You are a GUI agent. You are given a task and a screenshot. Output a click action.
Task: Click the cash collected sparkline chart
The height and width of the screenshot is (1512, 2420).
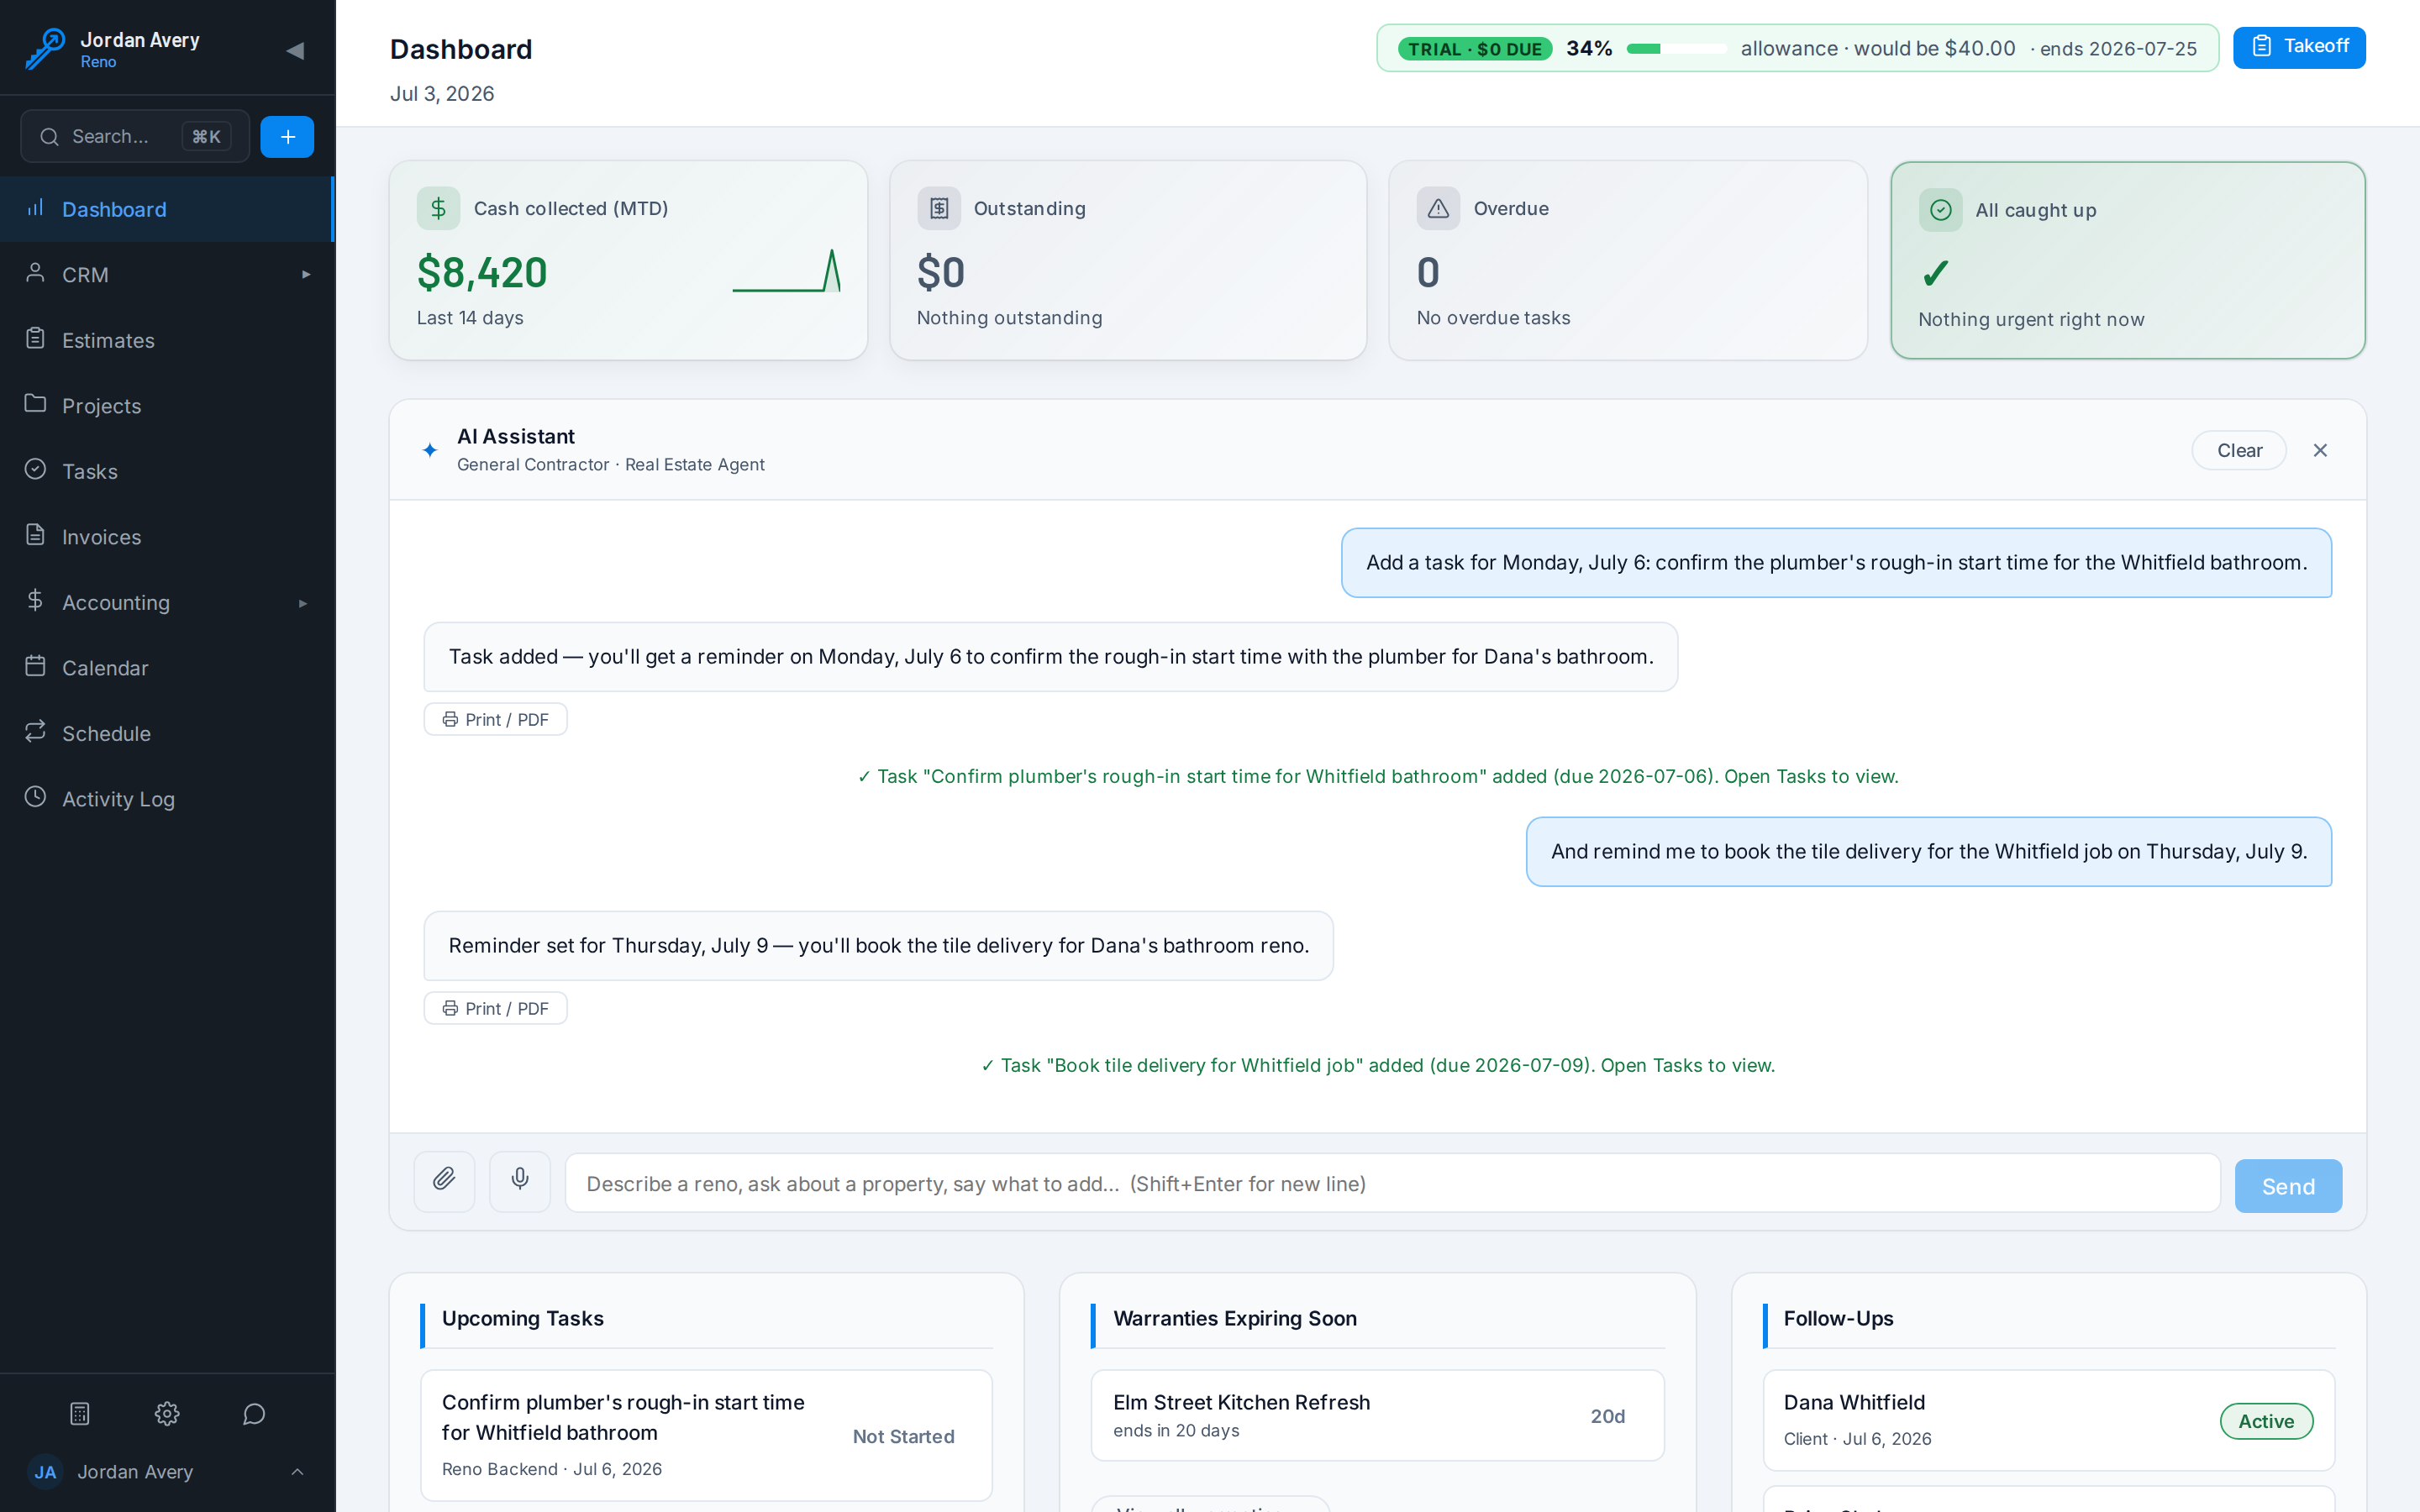(x=787, y=271)
